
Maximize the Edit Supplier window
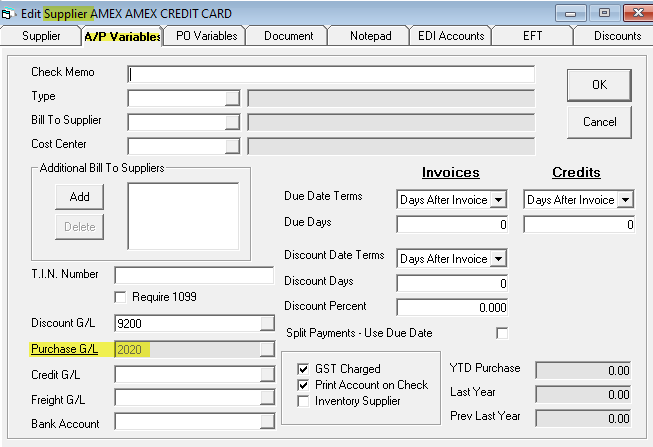coord(604,13)
